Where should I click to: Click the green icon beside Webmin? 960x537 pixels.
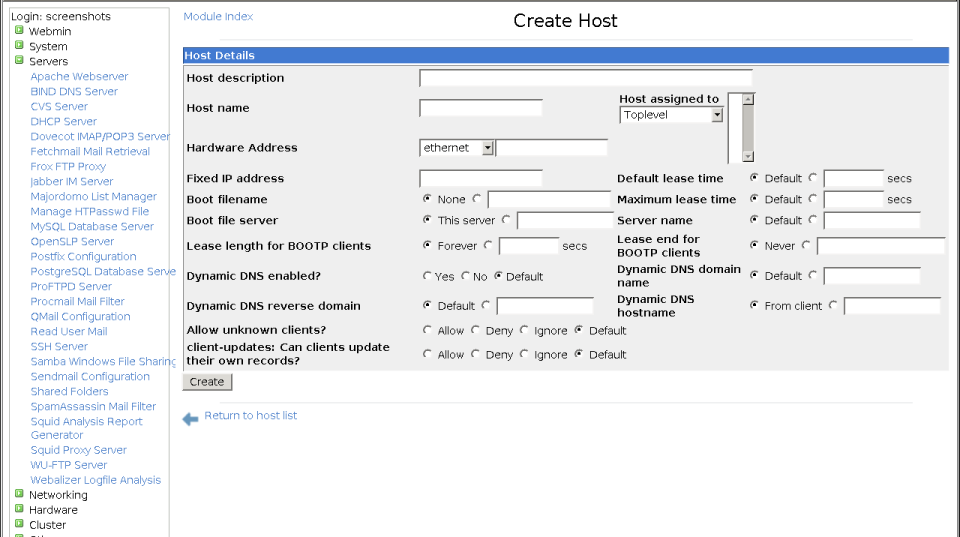point(19,30)
